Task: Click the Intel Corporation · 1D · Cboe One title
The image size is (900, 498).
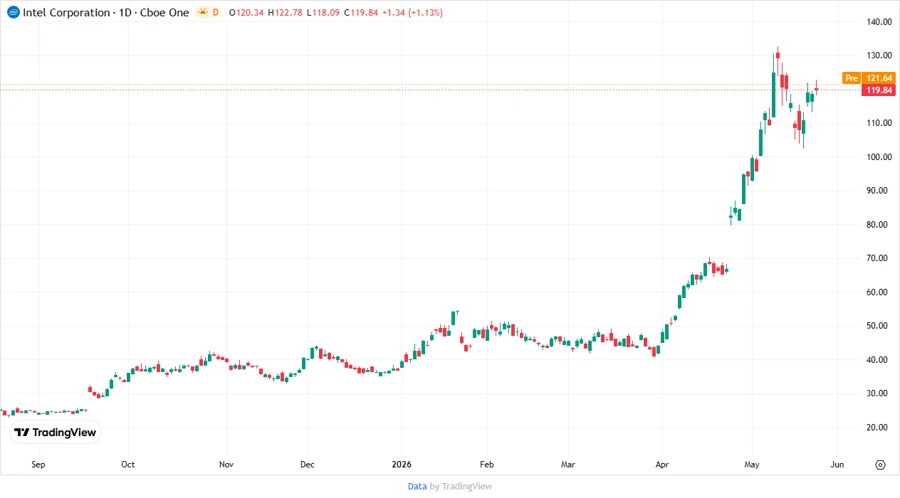Action: (x=106, y=13)
